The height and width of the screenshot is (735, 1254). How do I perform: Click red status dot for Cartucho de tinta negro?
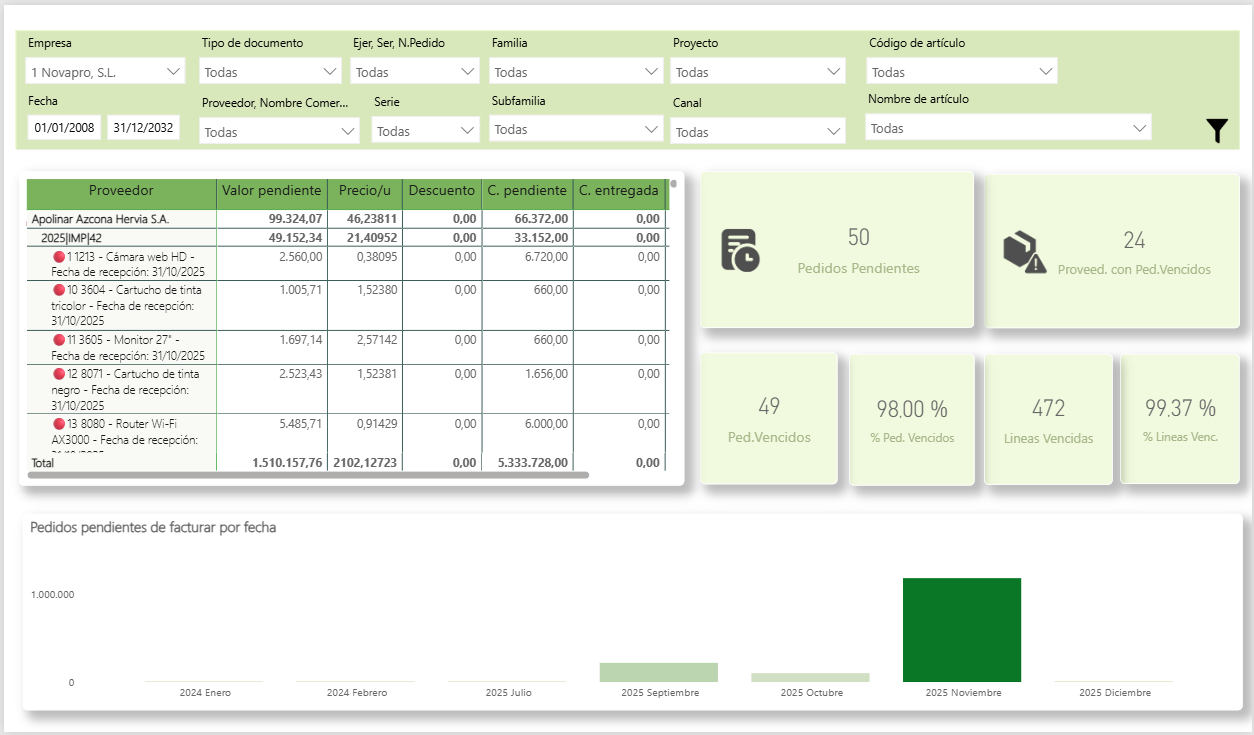(x=59, y=373)
